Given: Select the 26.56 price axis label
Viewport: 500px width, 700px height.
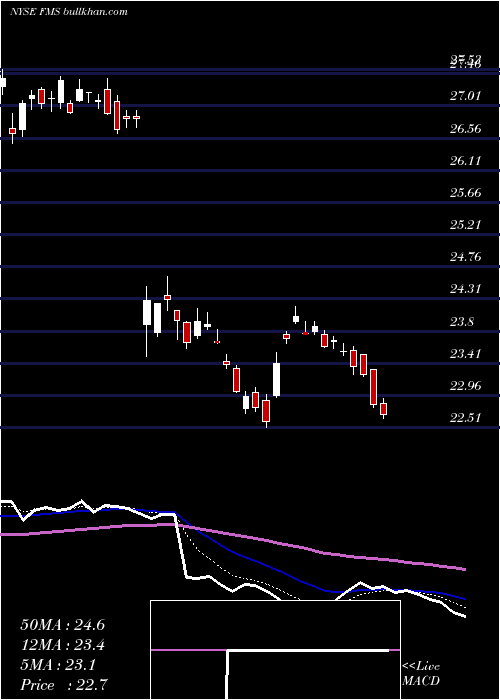Looking at the screenshot, I should point(466,129).
